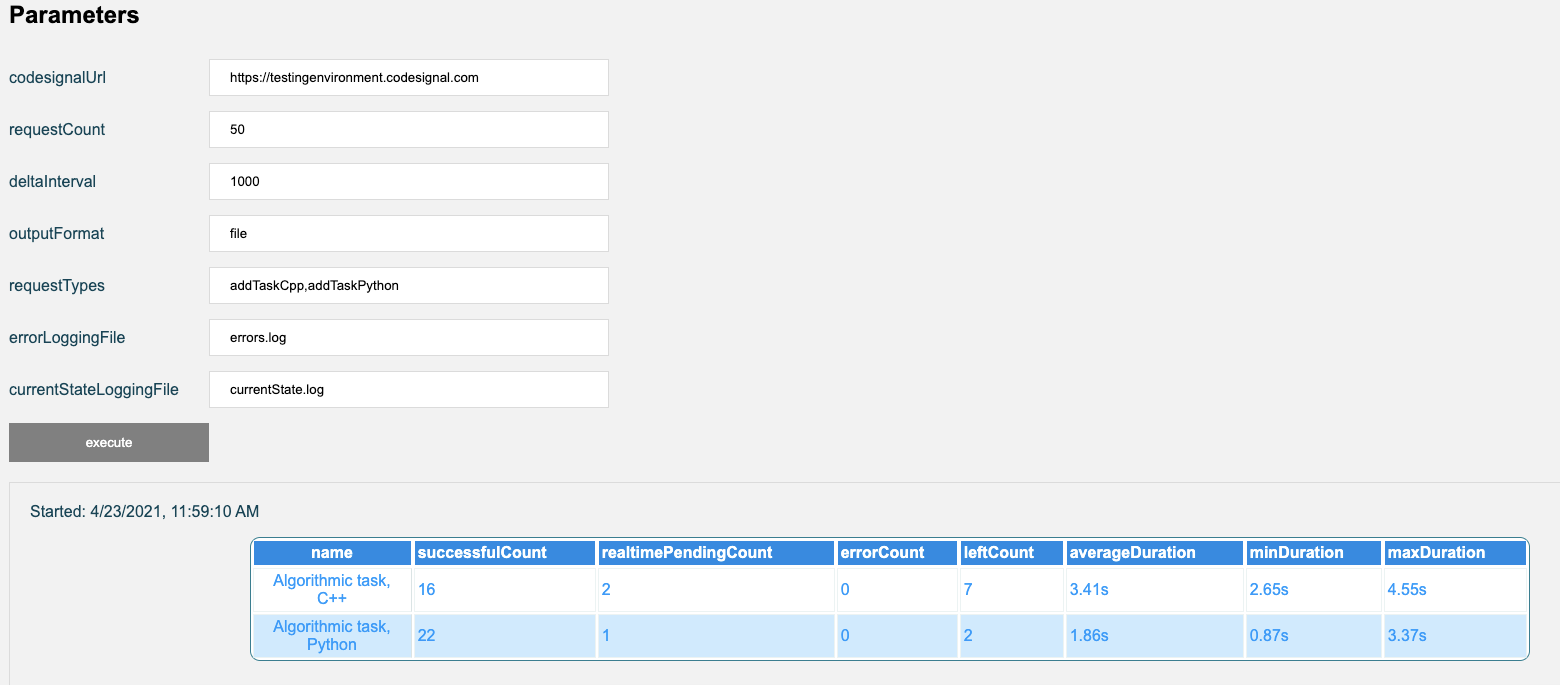Click the errorLoggingFile label

click(67, 337)
